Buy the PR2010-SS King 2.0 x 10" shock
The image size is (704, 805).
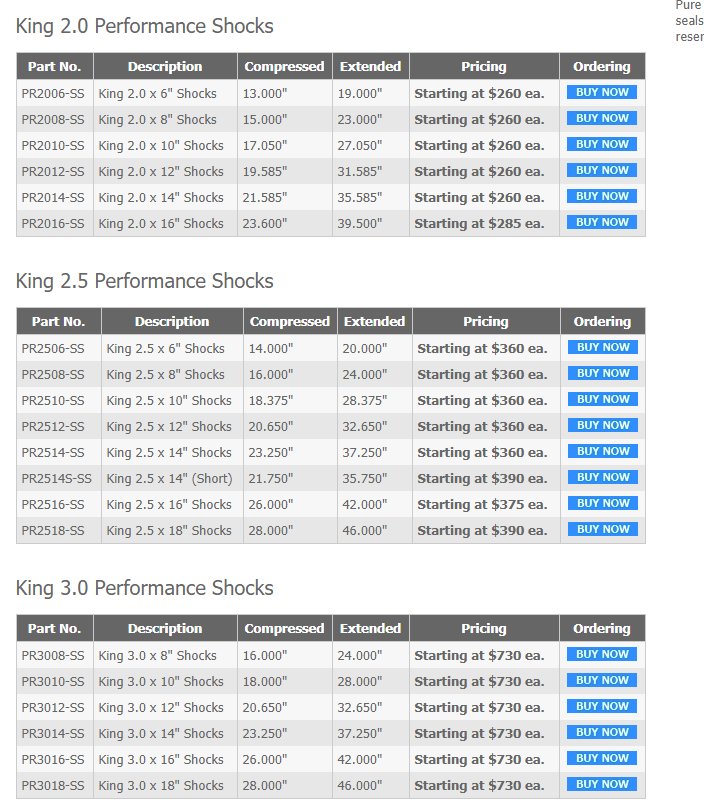pyautogui.click(x=602, y=144)
